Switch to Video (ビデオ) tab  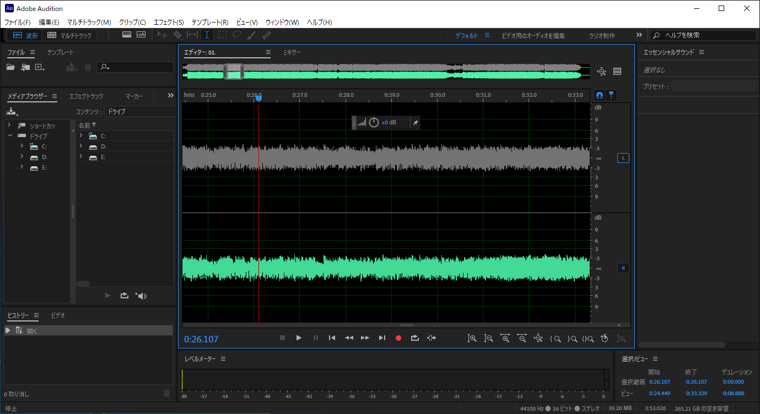58,316
